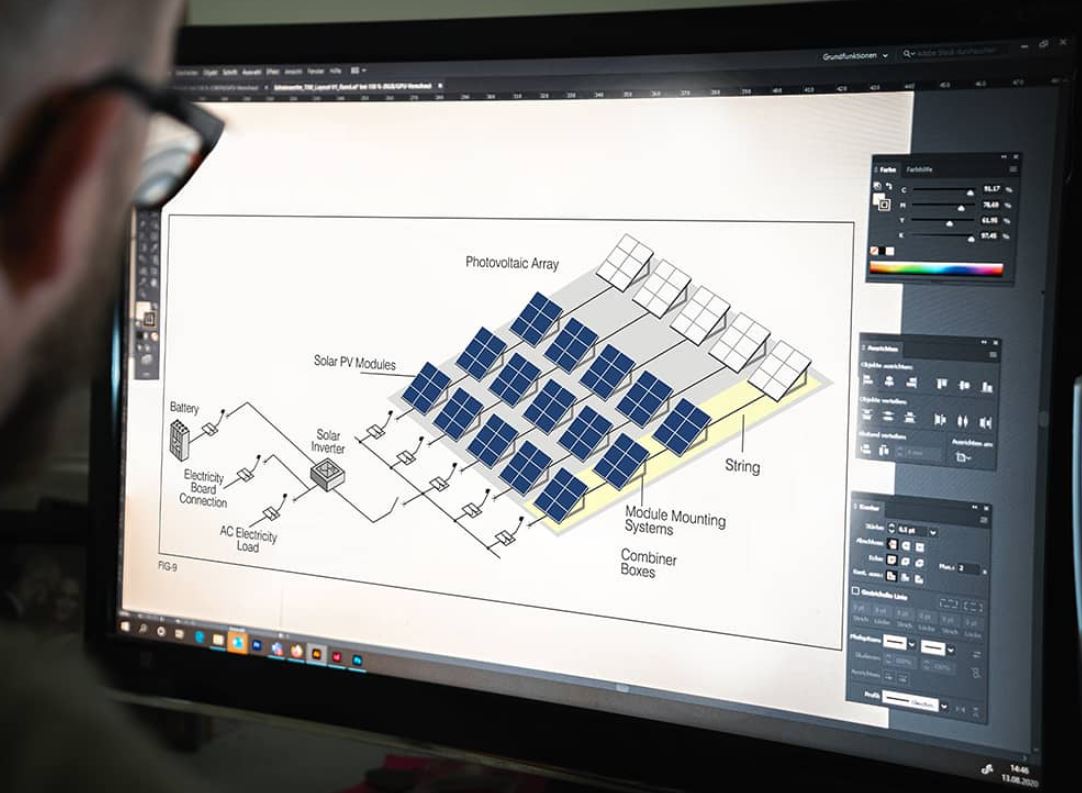
Task: Click the Photoshop taskbar icon
Action: (357, 660)
